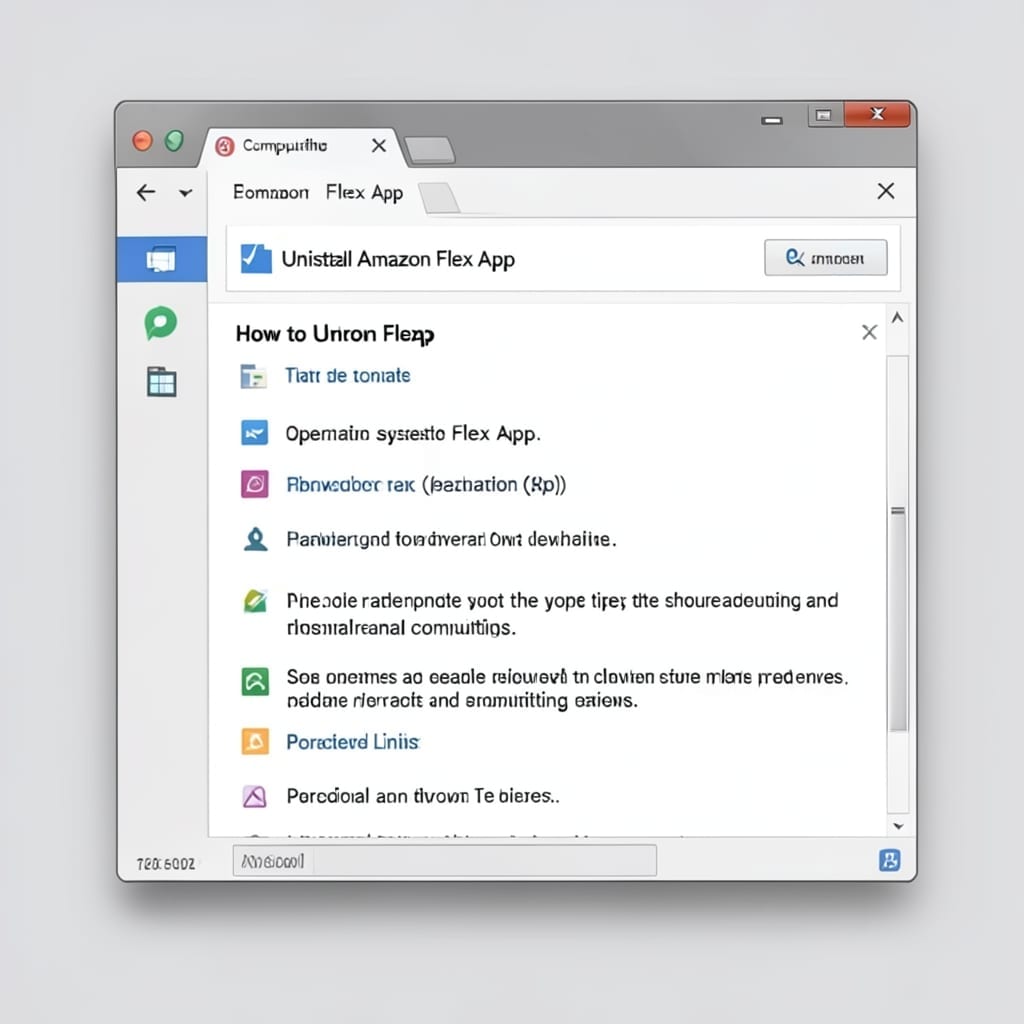Open the Tlatt de toniate link
Screen dimensions: 1024x1024
[347, 376]
